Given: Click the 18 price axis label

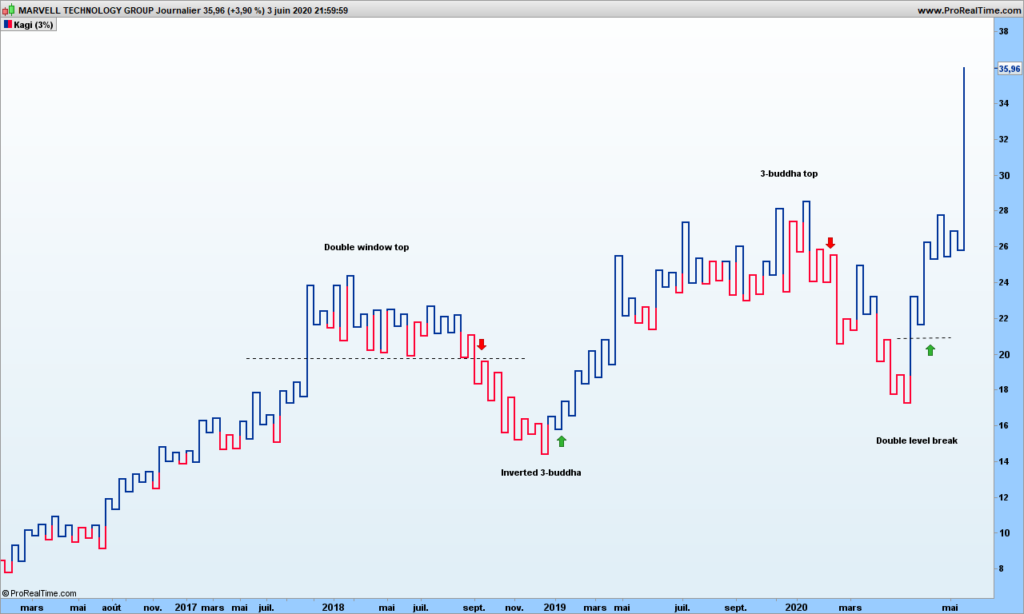Looking at the screenshot, I should point(1004,389).
